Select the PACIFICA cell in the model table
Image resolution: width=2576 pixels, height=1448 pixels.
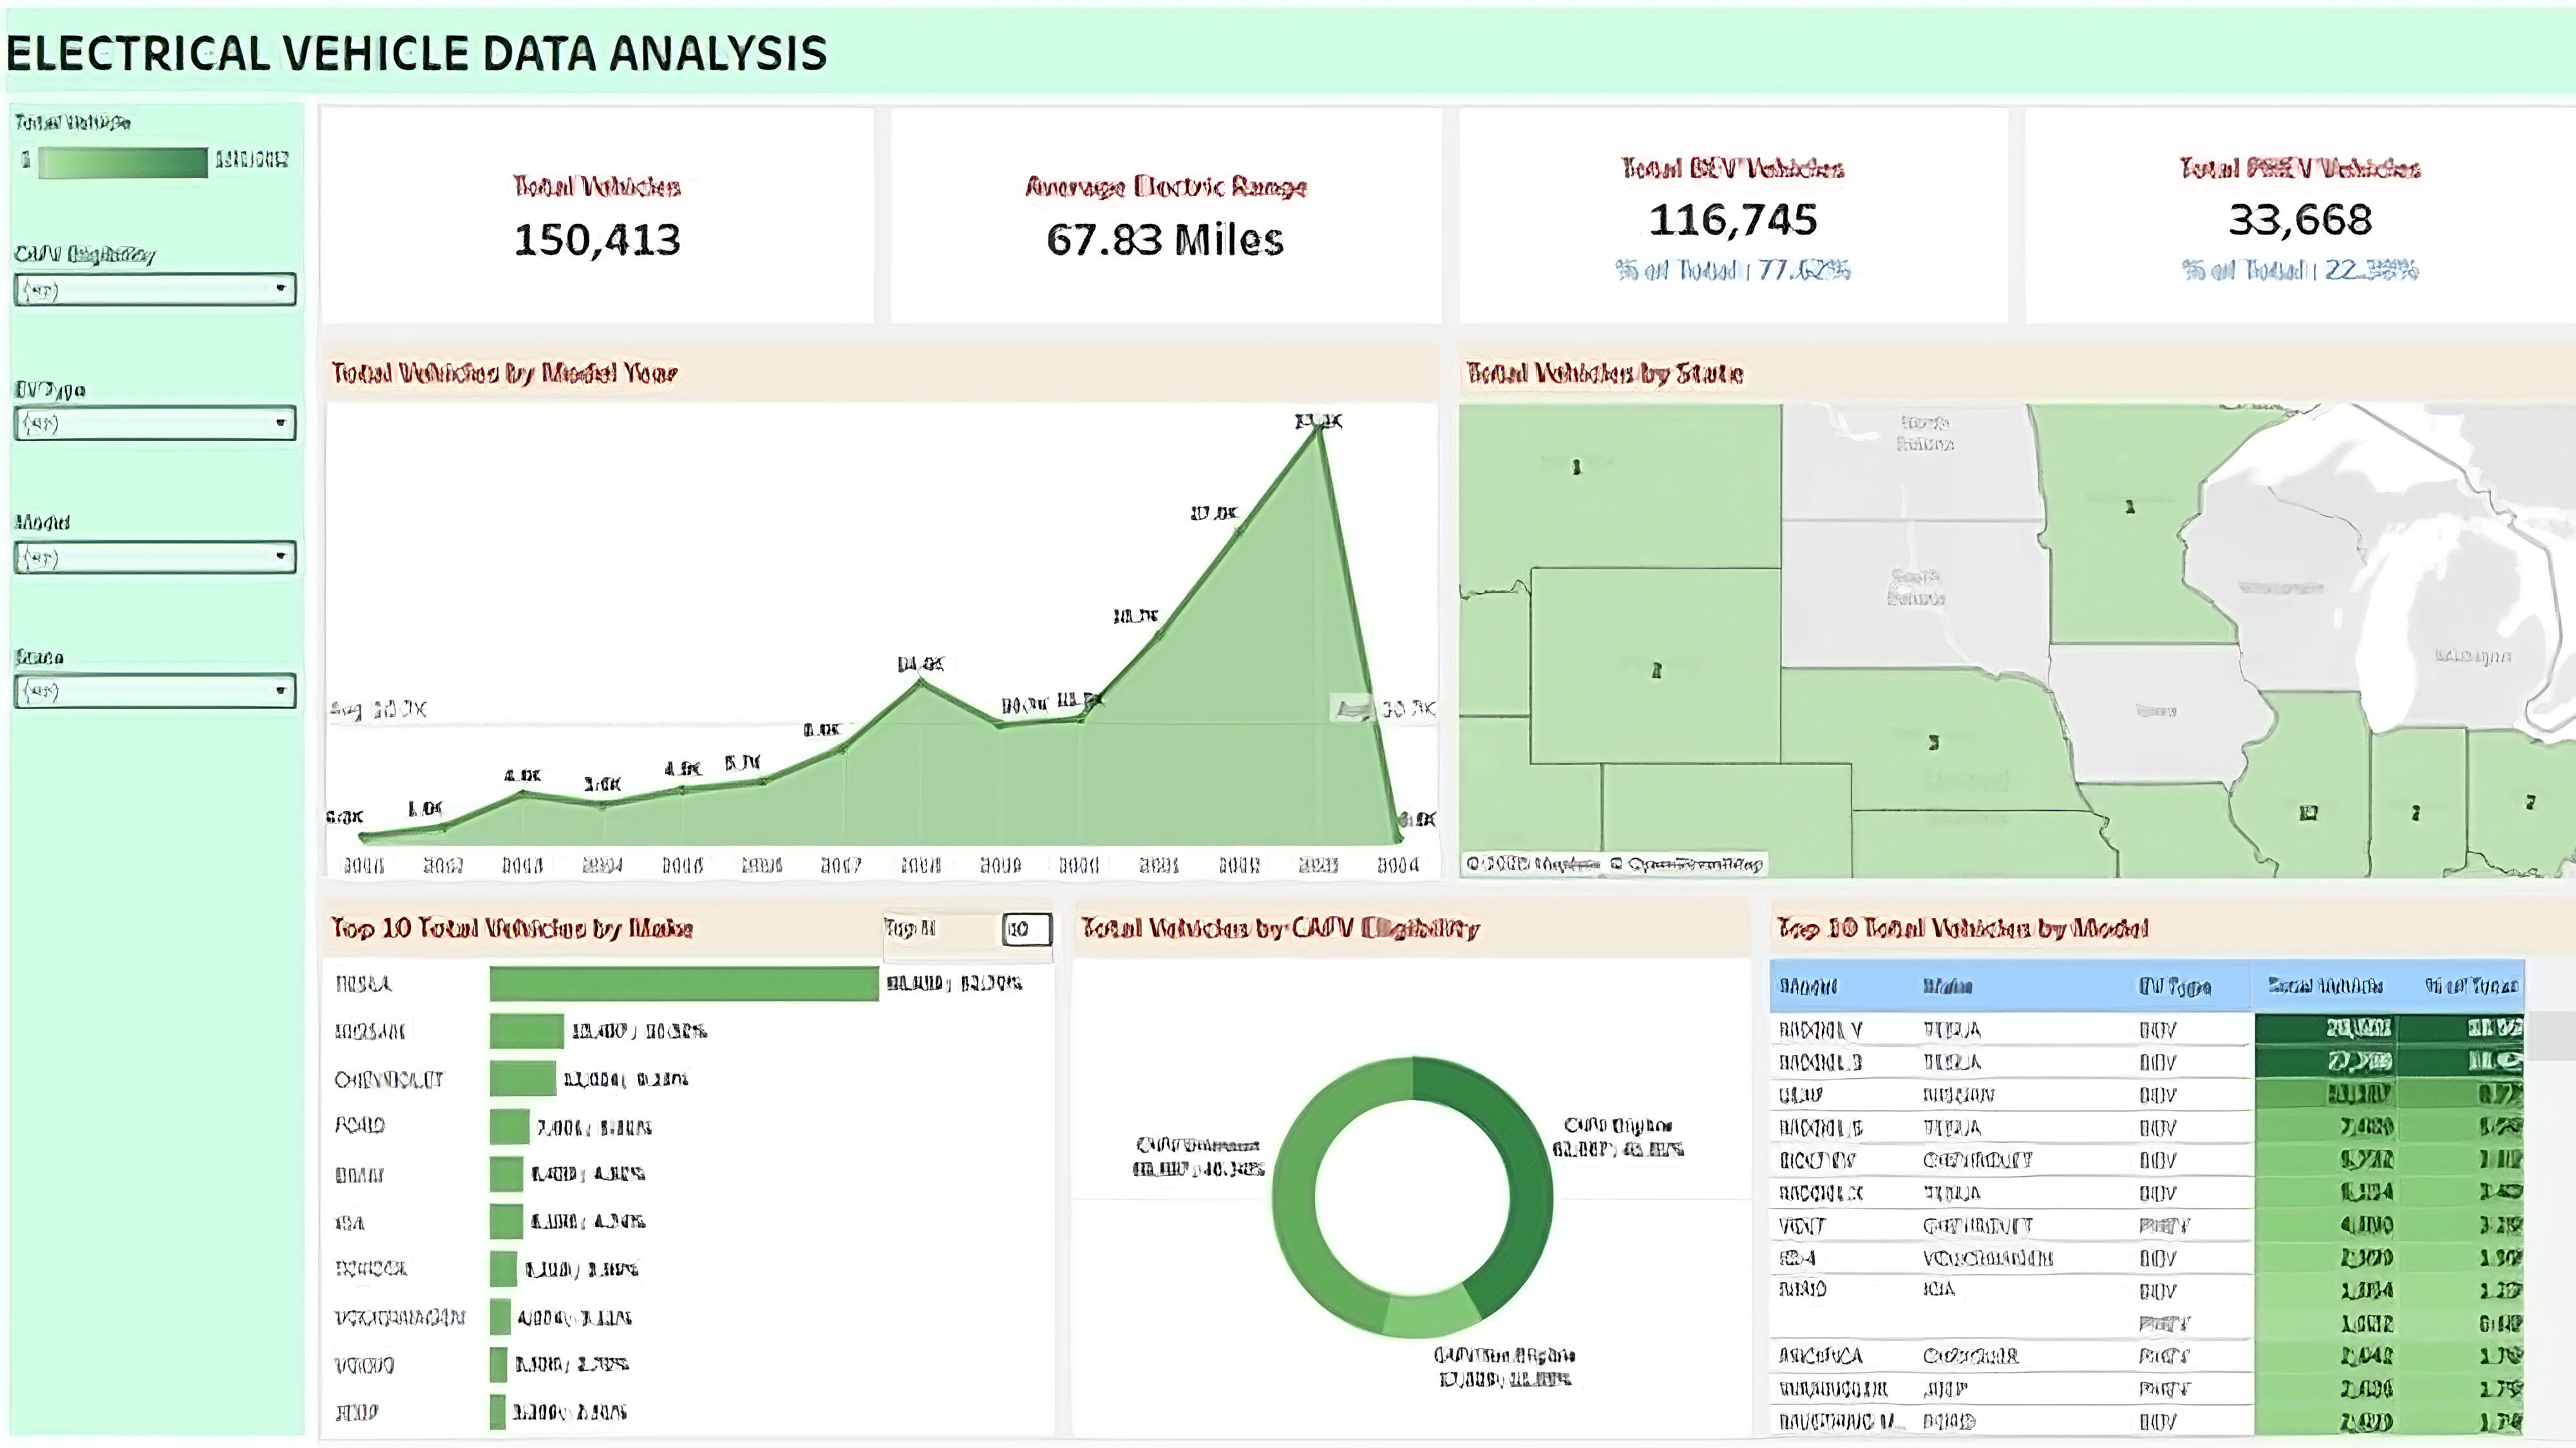[1820, 1356]
